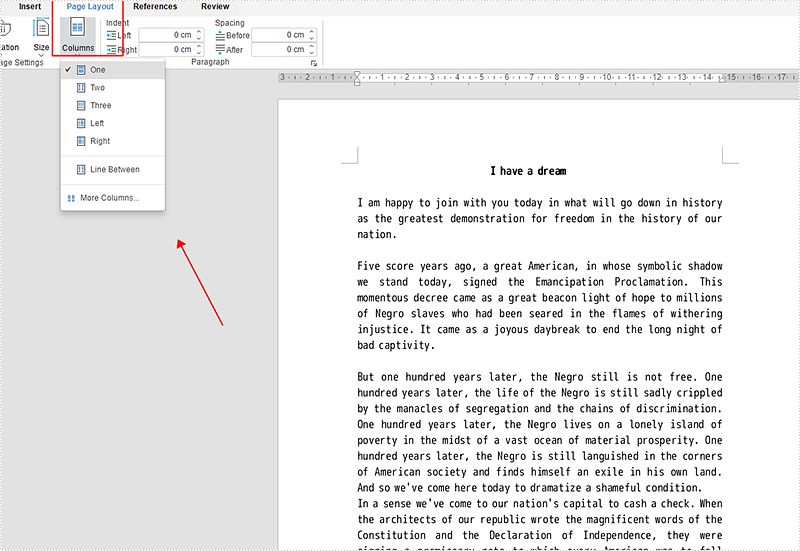
Task: Decrease Spacing After with down arrow
Action: tap(312, 53)
